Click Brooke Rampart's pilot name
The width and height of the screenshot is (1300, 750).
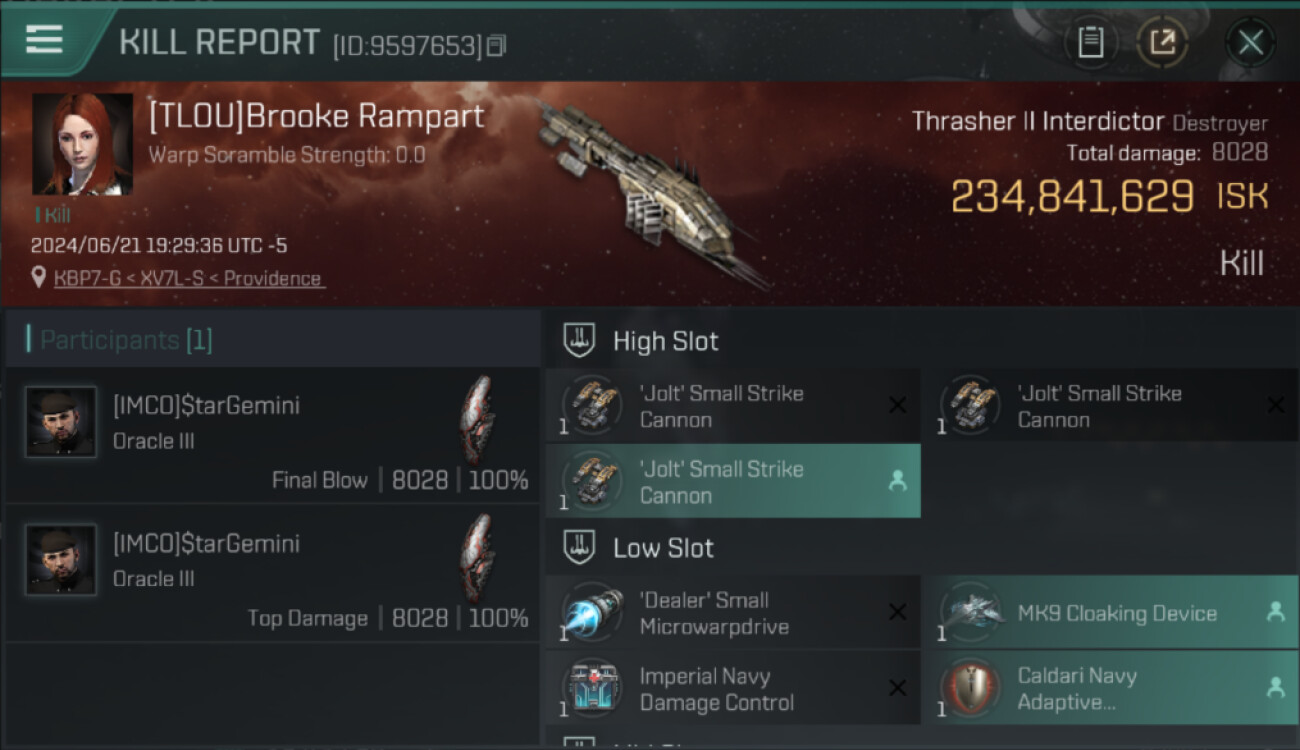(x=316, y=116)
